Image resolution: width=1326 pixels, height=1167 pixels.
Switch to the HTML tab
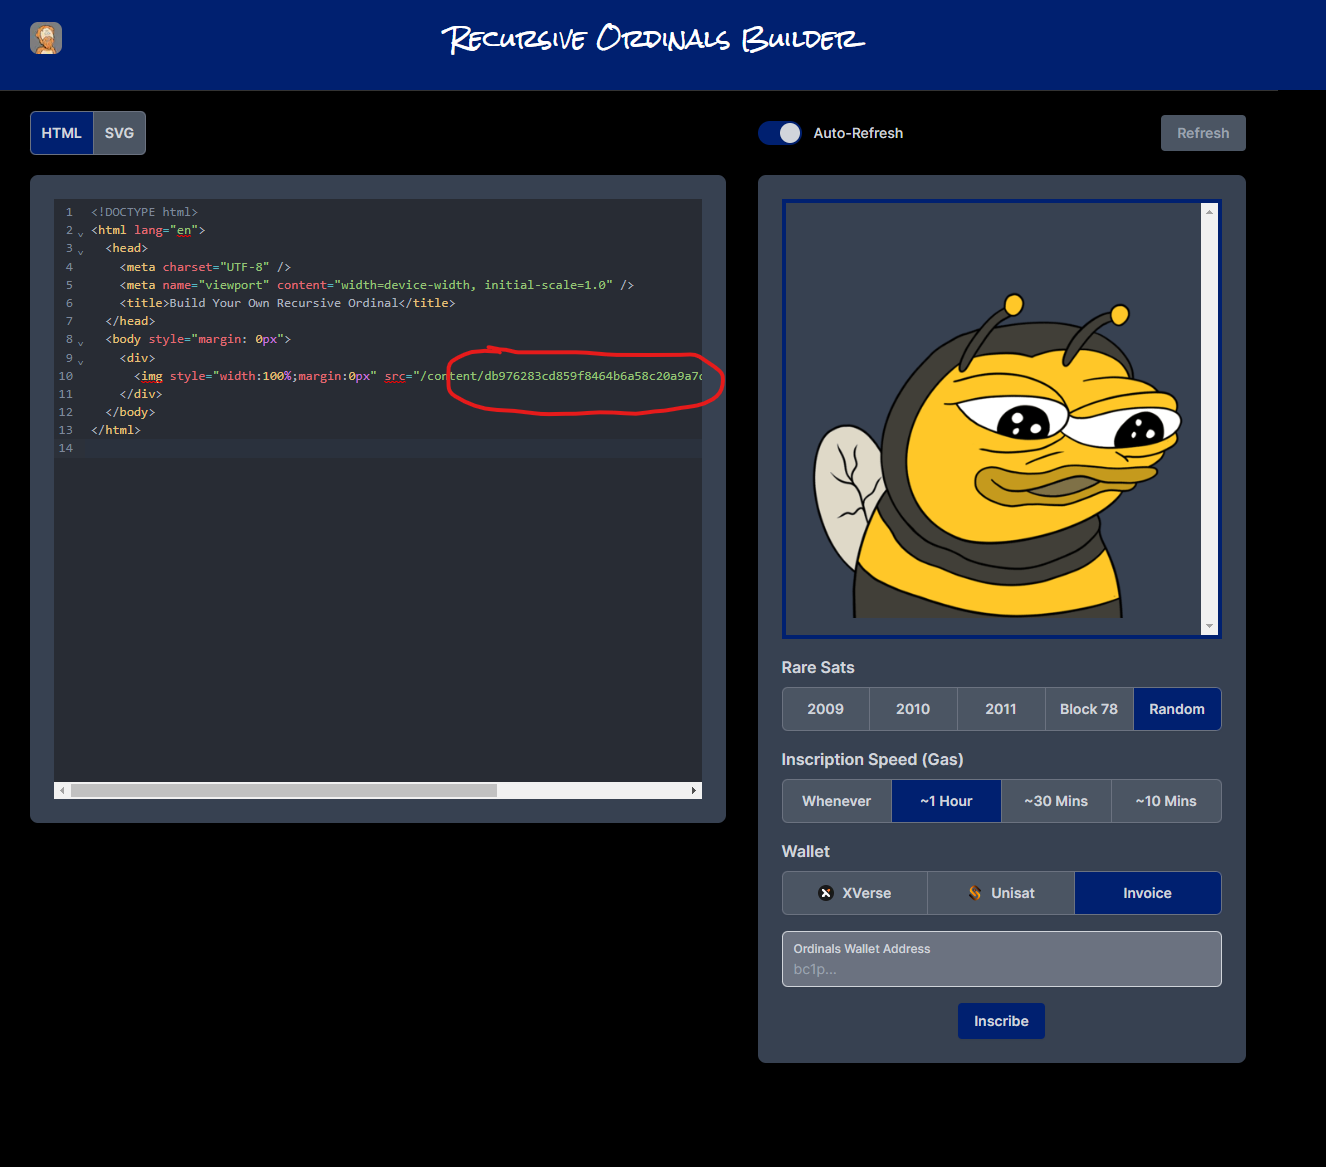point(61,133)
